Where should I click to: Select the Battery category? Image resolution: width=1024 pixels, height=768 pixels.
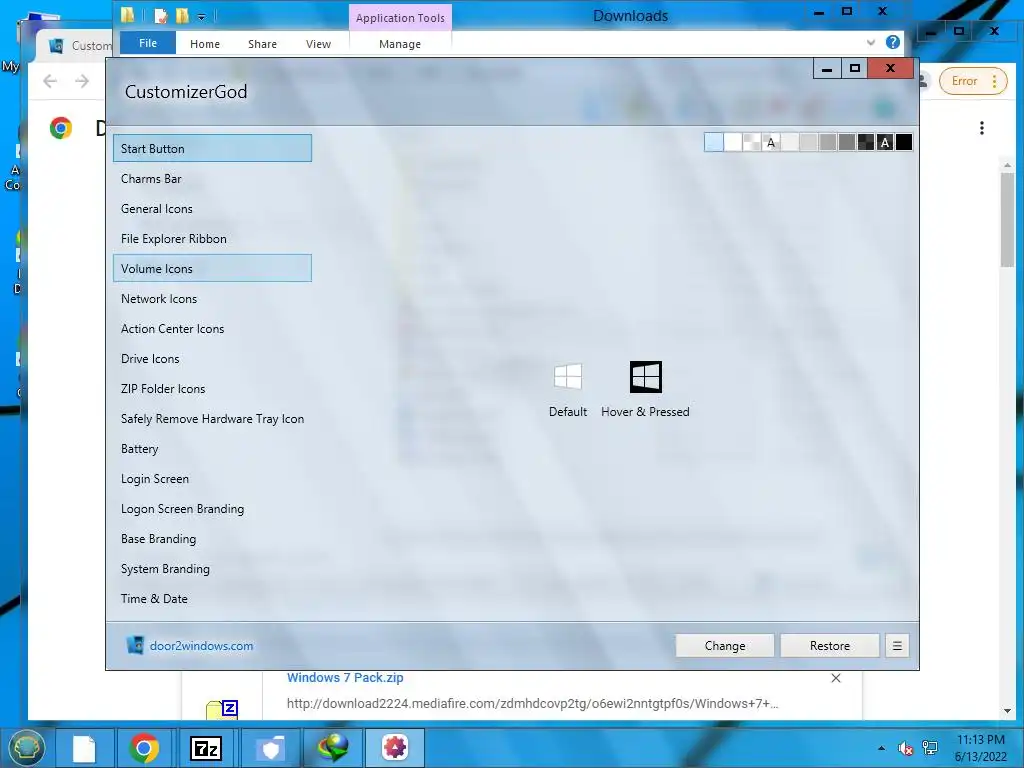click(x=212, y=449)
